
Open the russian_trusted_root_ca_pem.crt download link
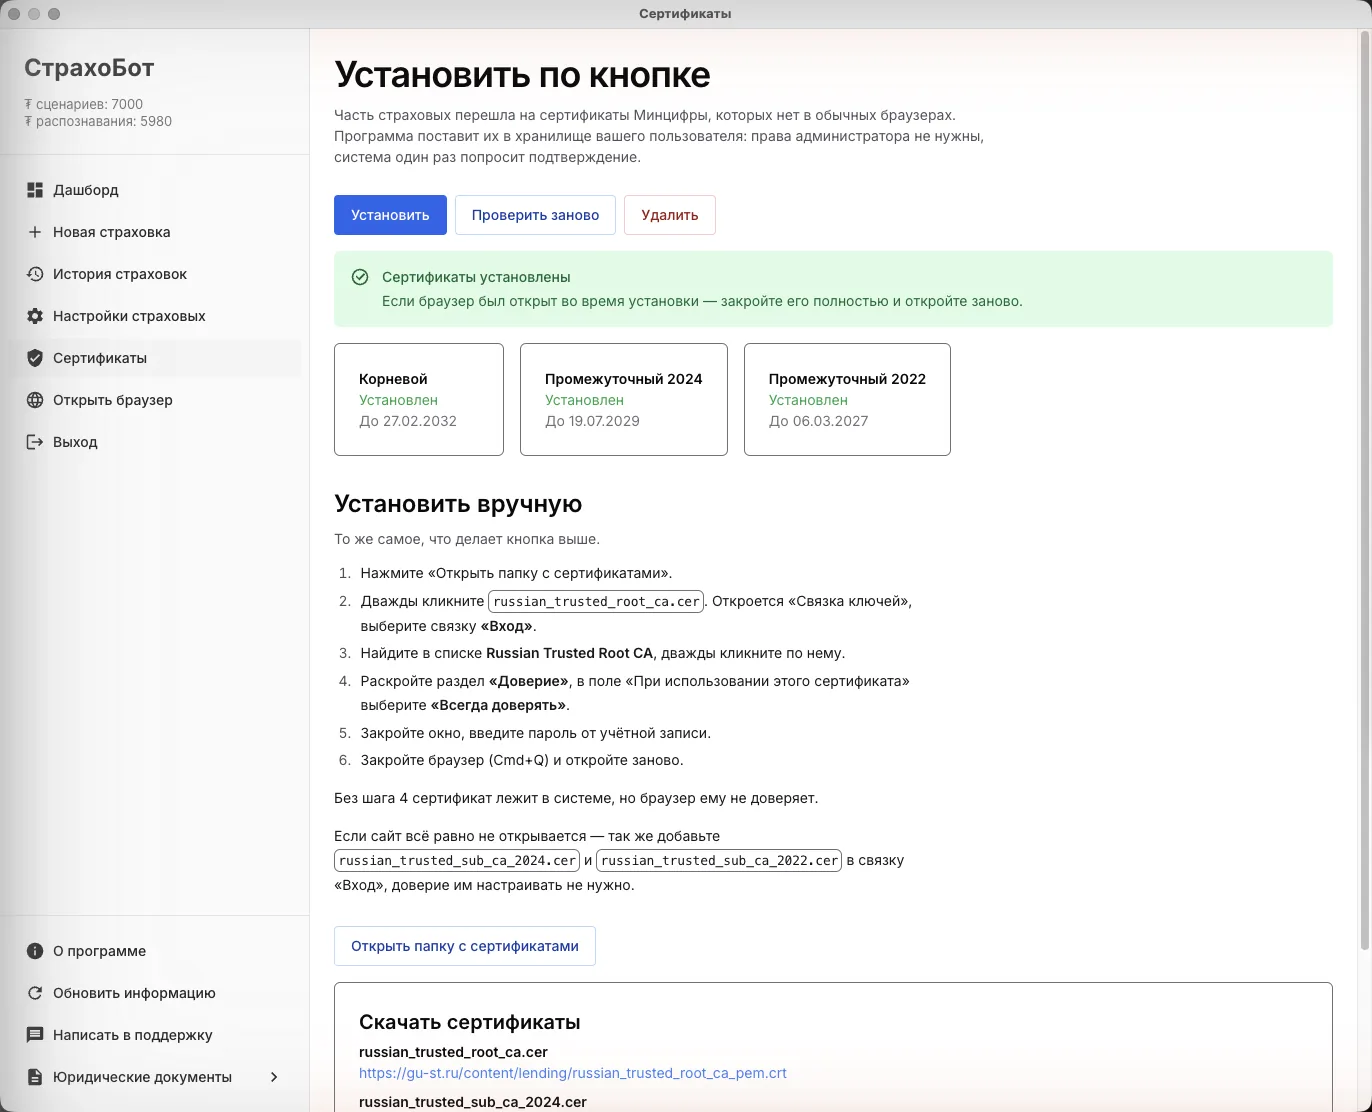click(x=573, y=1073)
